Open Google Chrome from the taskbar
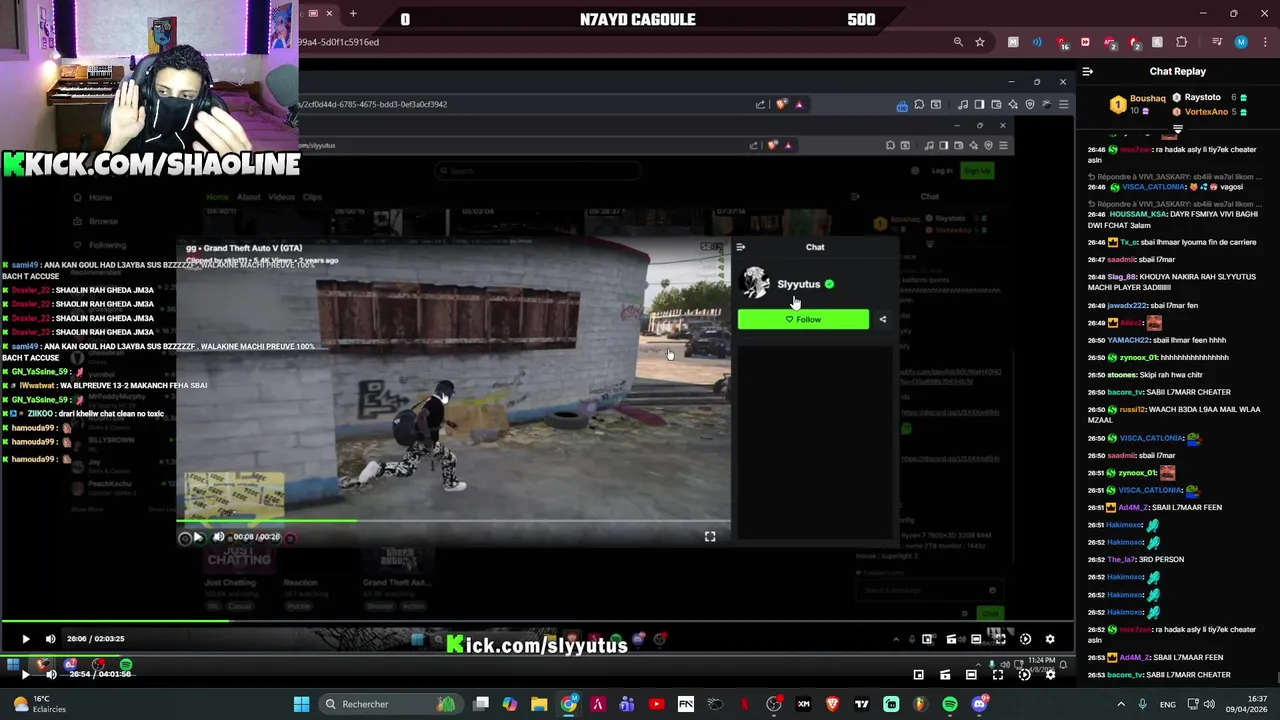Screen dimensions: 1280x720 click(568, 704)
